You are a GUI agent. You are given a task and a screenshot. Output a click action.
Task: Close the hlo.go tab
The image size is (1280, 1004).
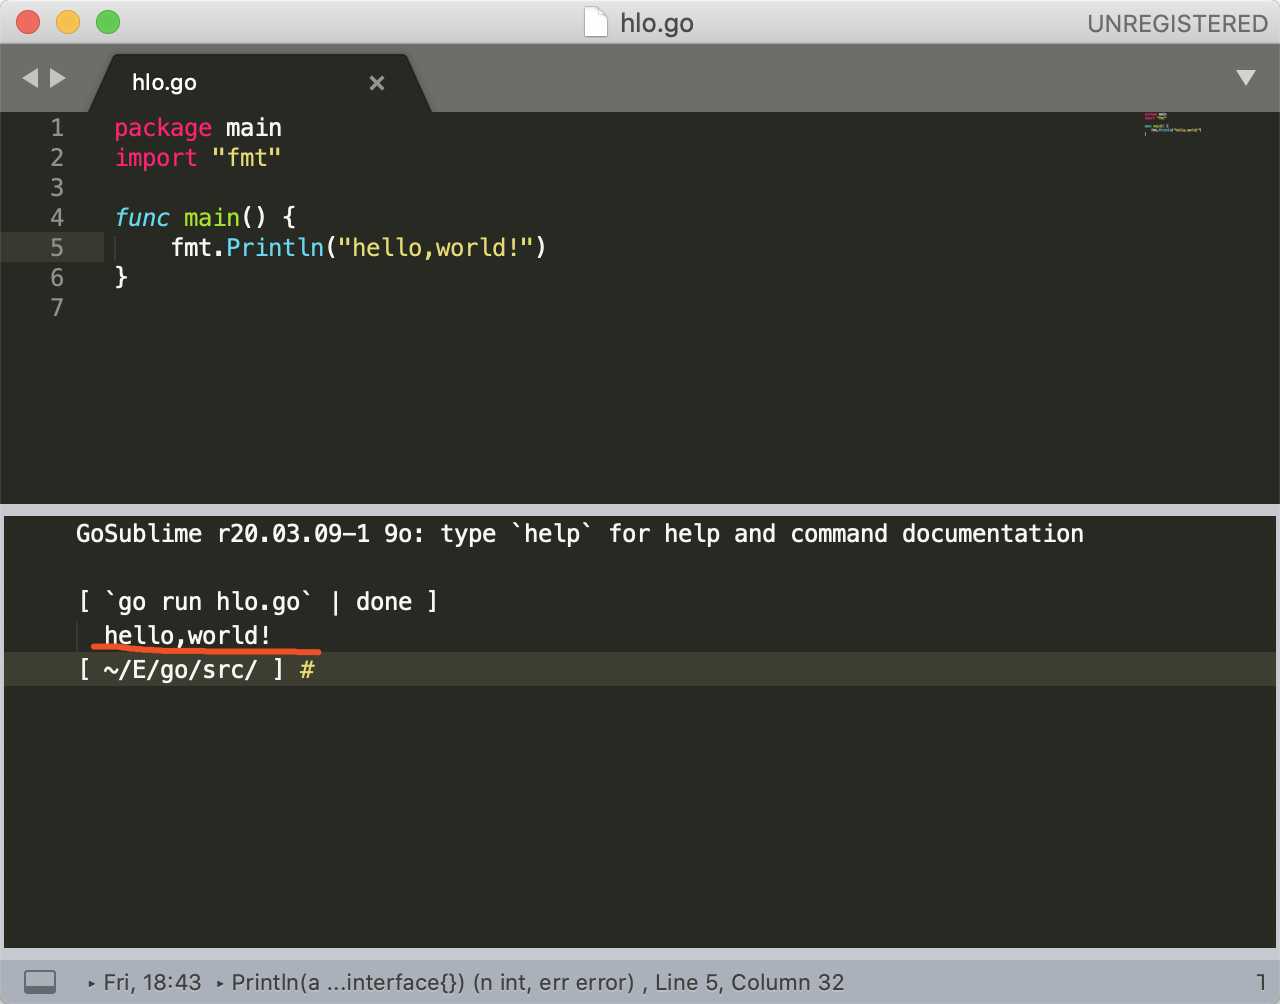pyautogui.click(x=377, y=83)
